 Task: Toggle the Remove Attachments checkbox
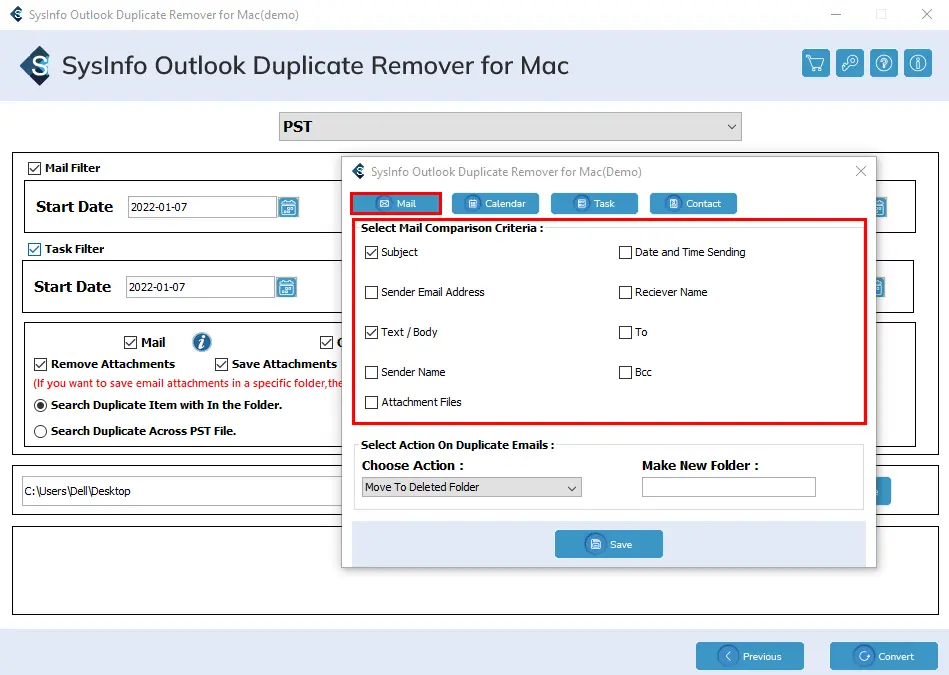(x=41, y=364)
